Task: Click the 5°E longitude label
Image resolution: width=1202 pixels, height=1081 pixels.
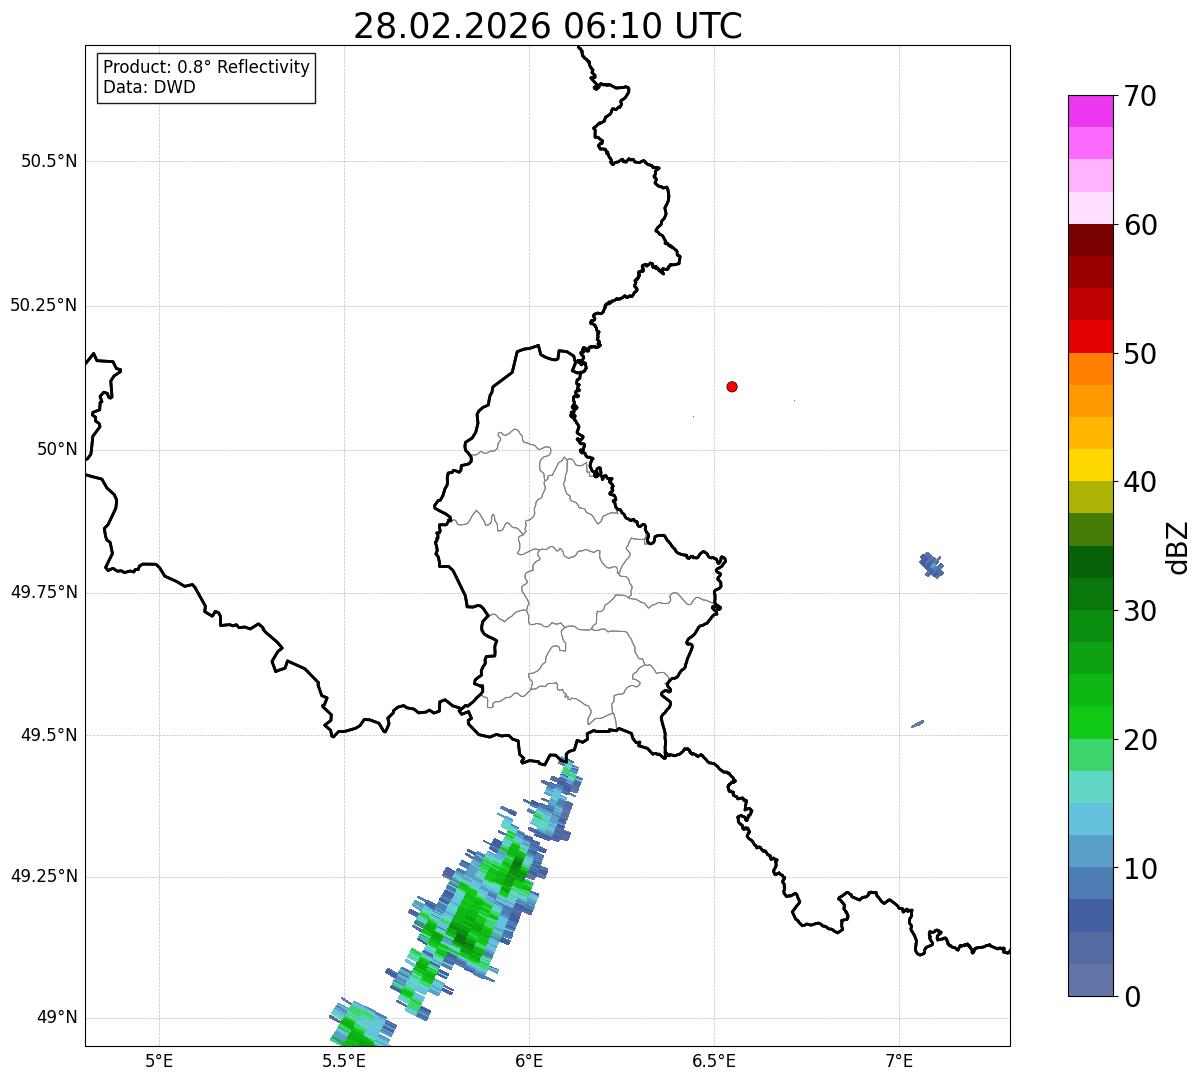Action: (159, 1060)
